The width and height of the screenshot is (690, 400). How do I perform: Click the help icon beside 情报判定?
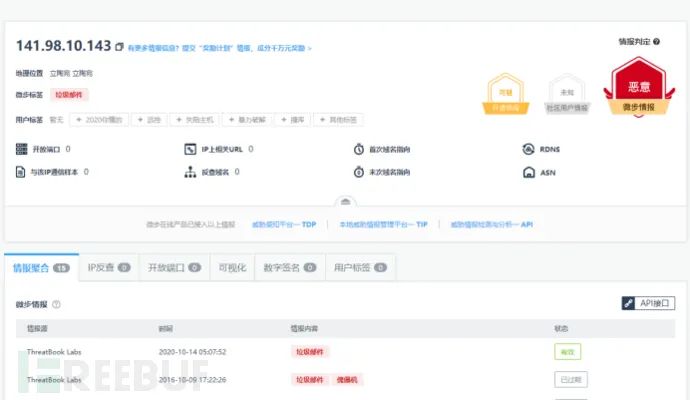pyautogui.click(x=656, y=42)
